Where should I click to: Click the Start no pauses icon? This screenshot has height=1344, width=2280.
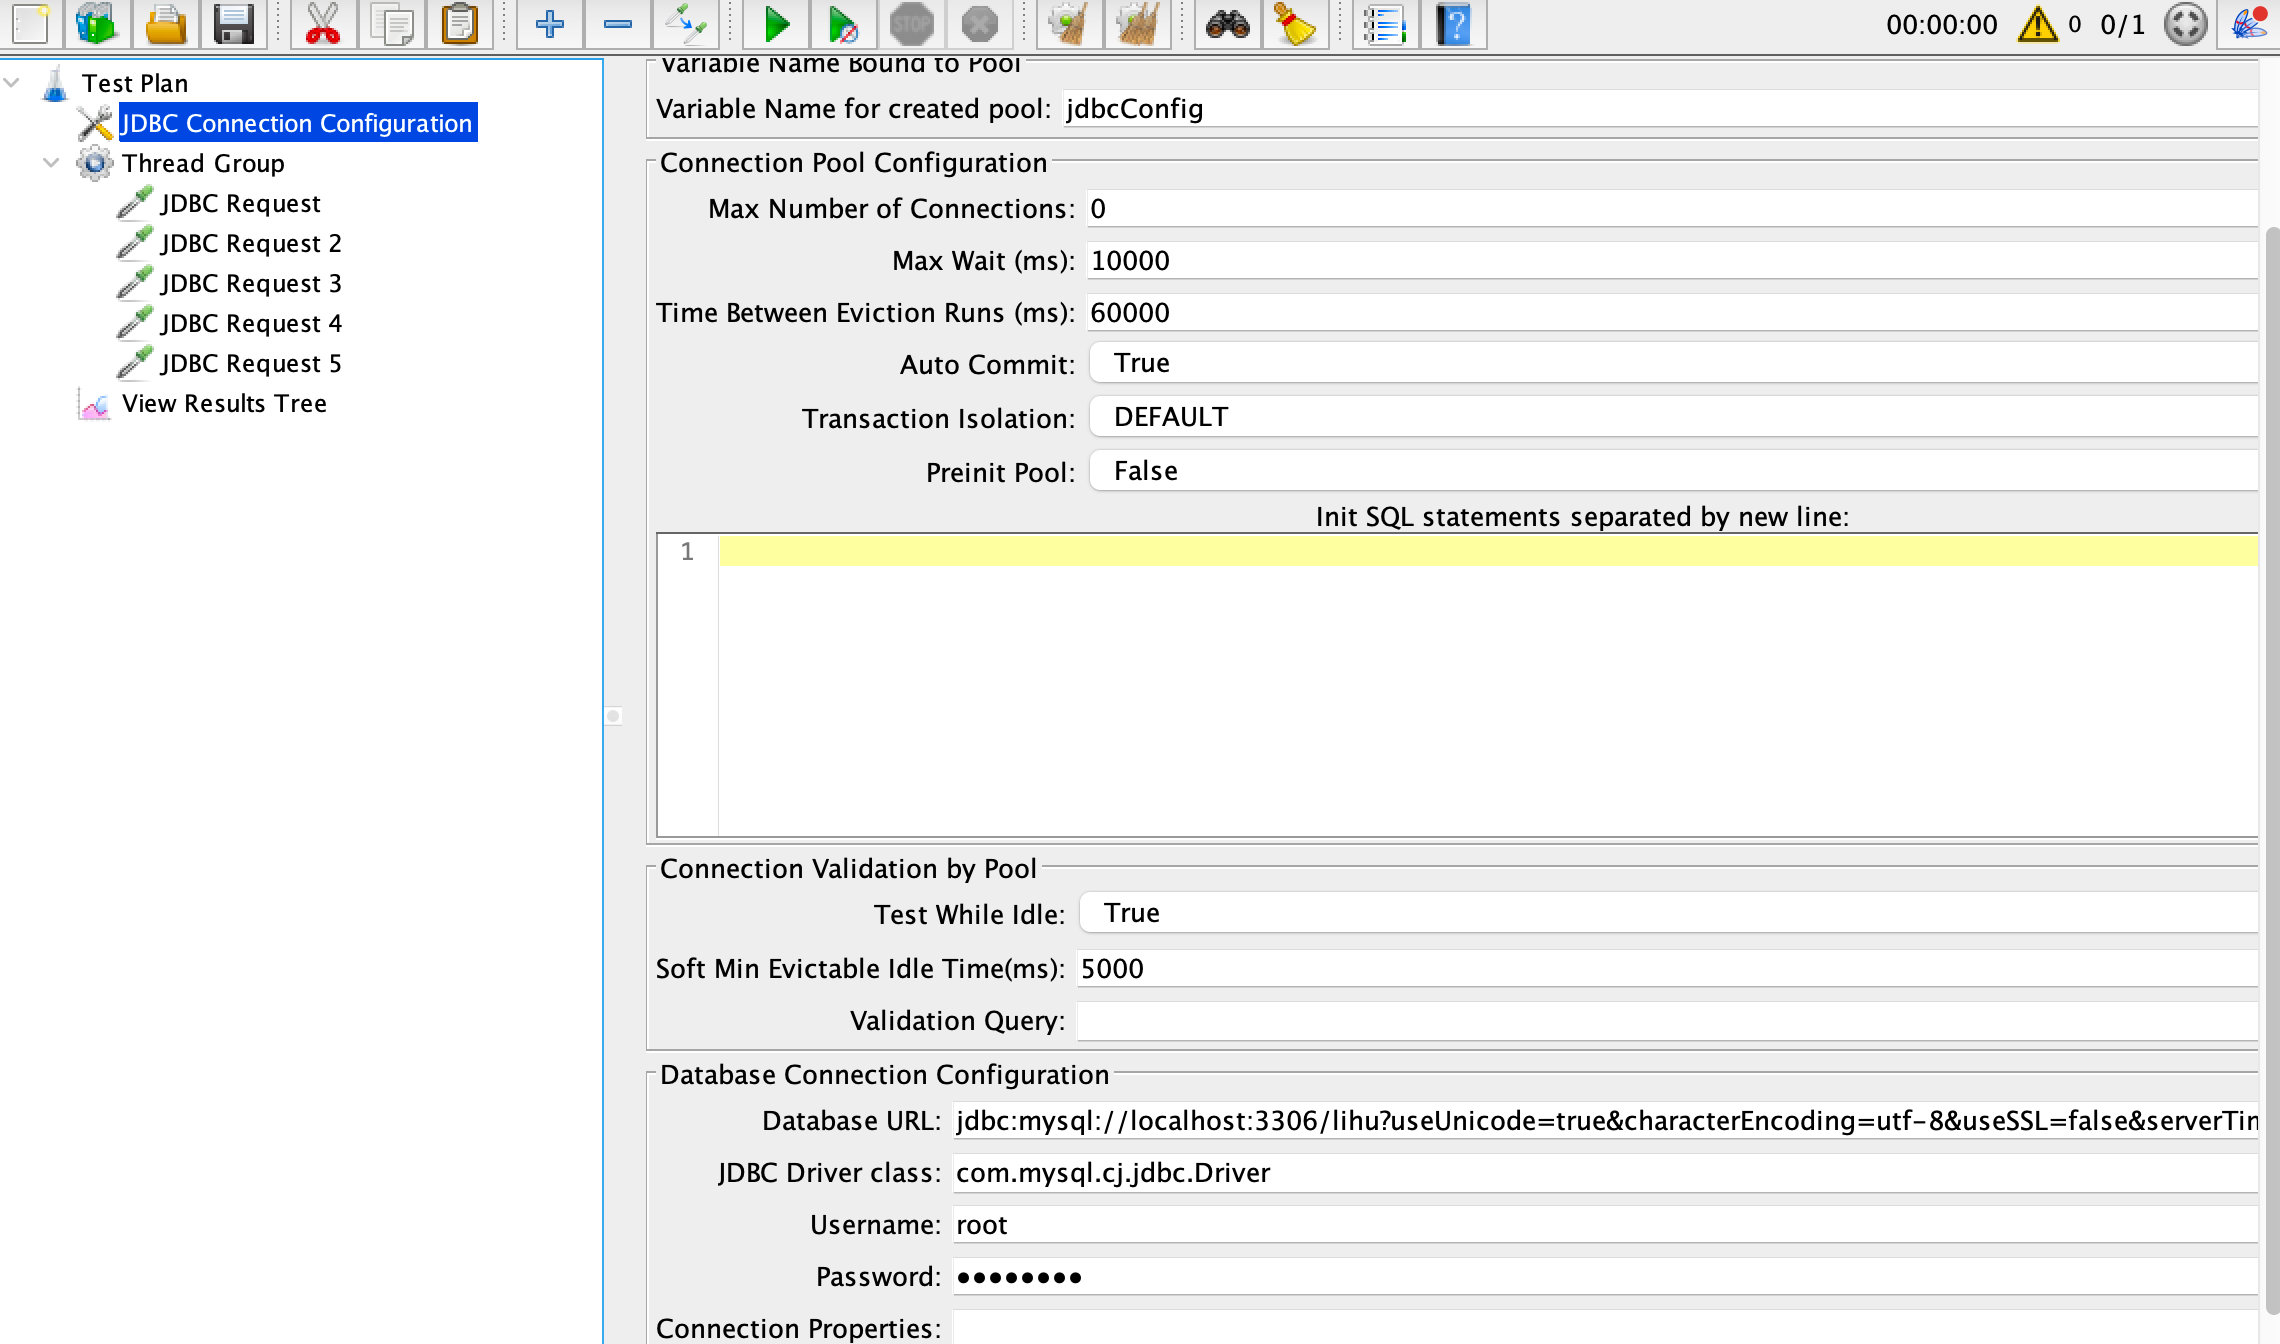[x=843, y=24]
